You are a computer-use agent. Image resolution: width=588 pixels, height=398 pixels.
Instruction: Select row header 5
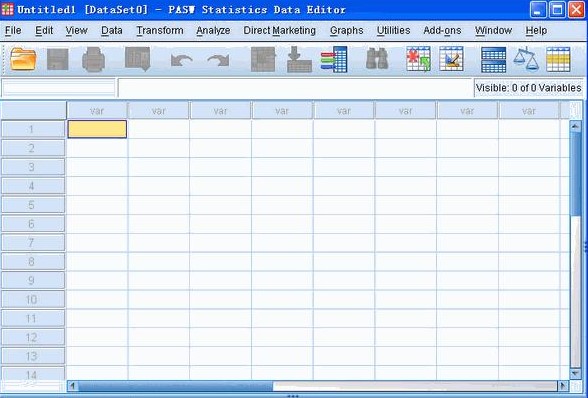[x=33, y=205]
